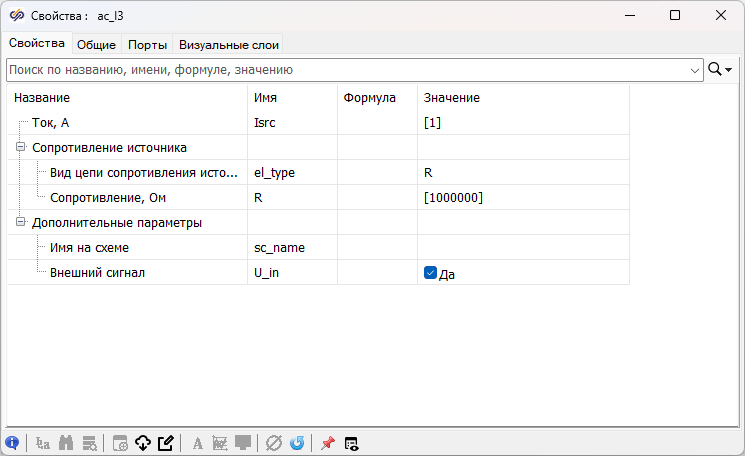Collapse the Сопротивление источника group
Image resolution: width=745 pixels, height=456 pixels.
pos(20,147)
